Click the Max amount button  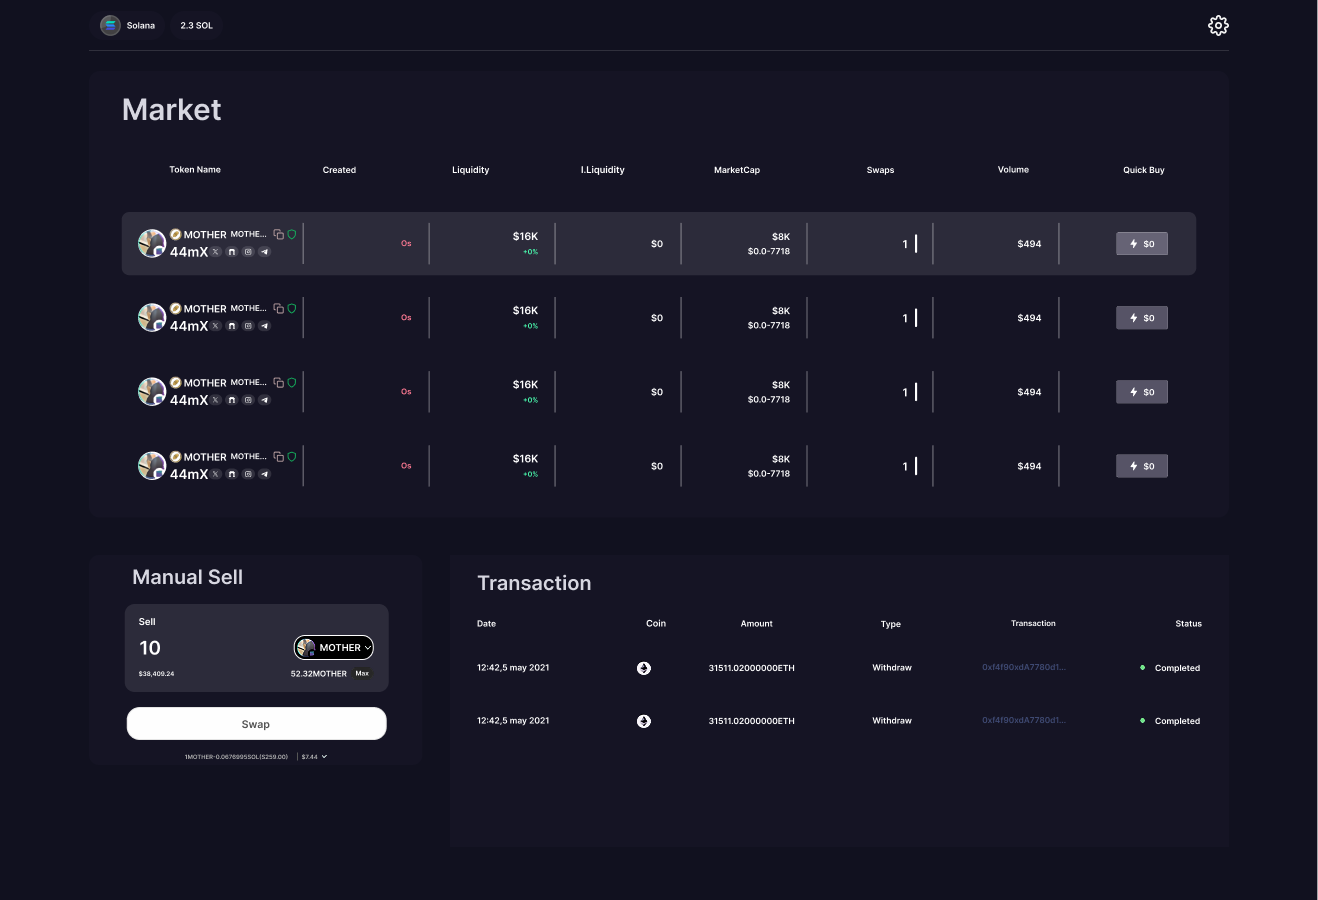pos(362,673)
